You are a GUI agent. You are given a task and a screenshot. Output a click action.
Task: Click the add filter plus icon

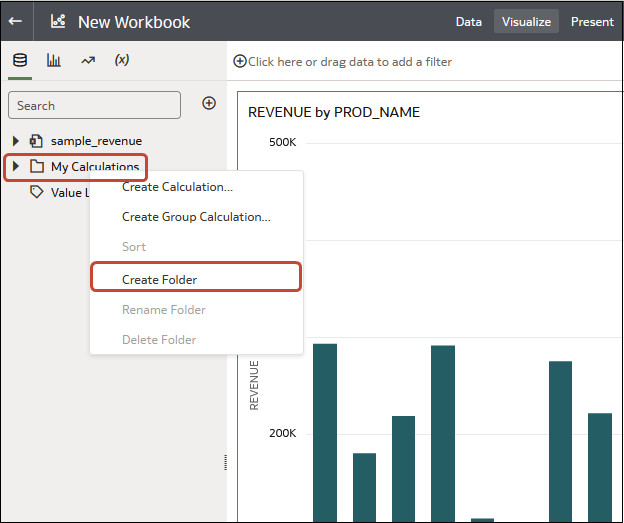[x=240, y=61]
